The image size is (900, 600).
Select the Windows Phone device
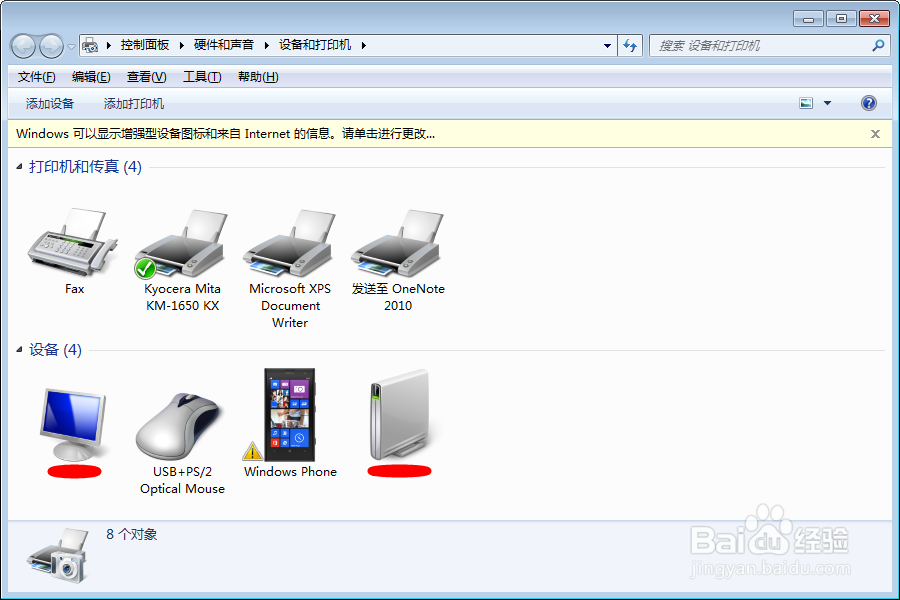pyautogui.click(x=290, y=423)
